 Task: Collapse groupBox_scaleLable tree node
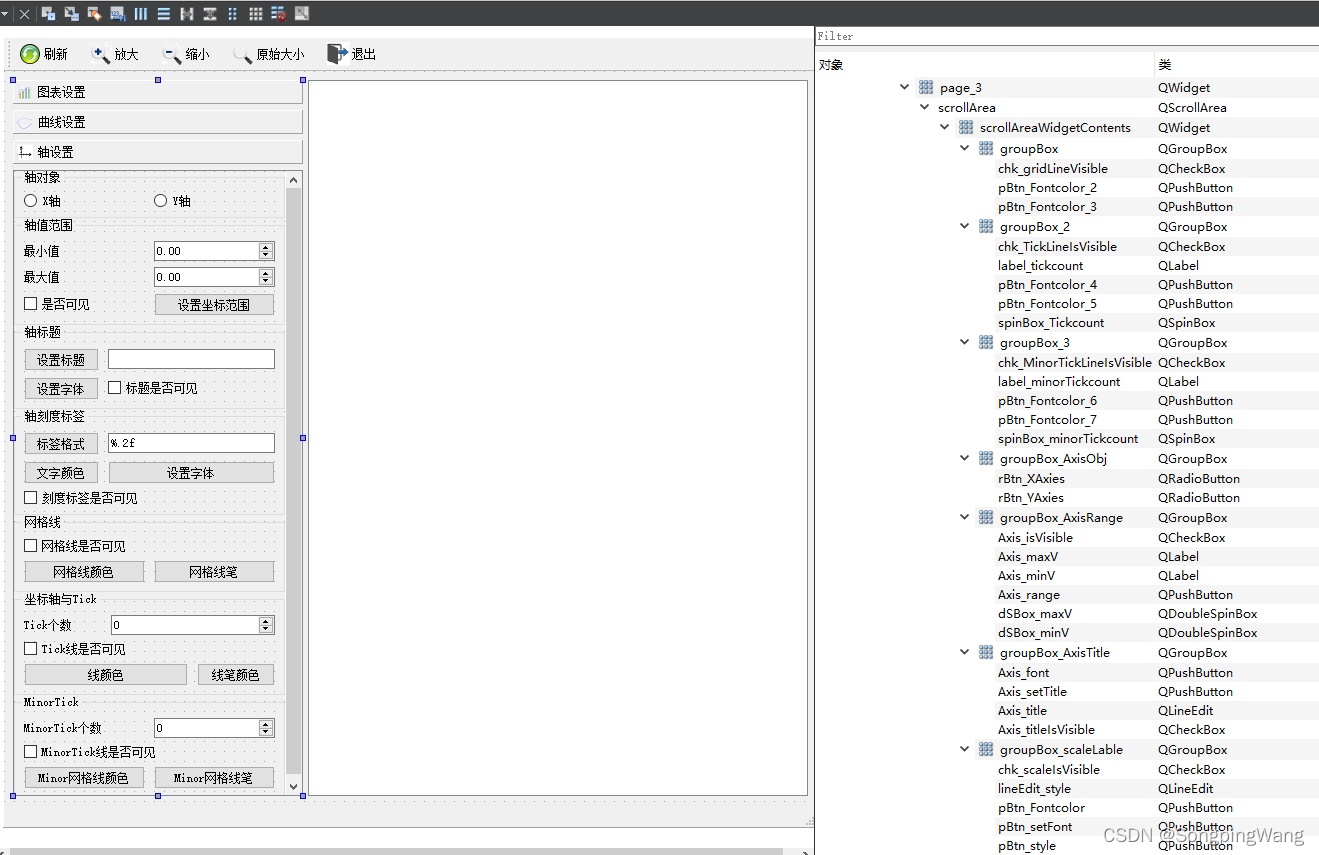(x=965, y=750)
